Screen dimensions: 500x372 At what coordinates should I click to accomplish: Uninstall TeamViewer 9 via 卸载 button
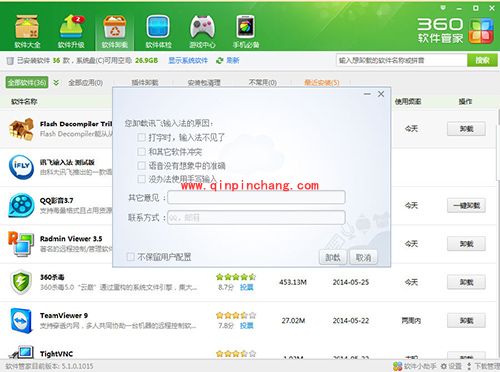[466, 320]
